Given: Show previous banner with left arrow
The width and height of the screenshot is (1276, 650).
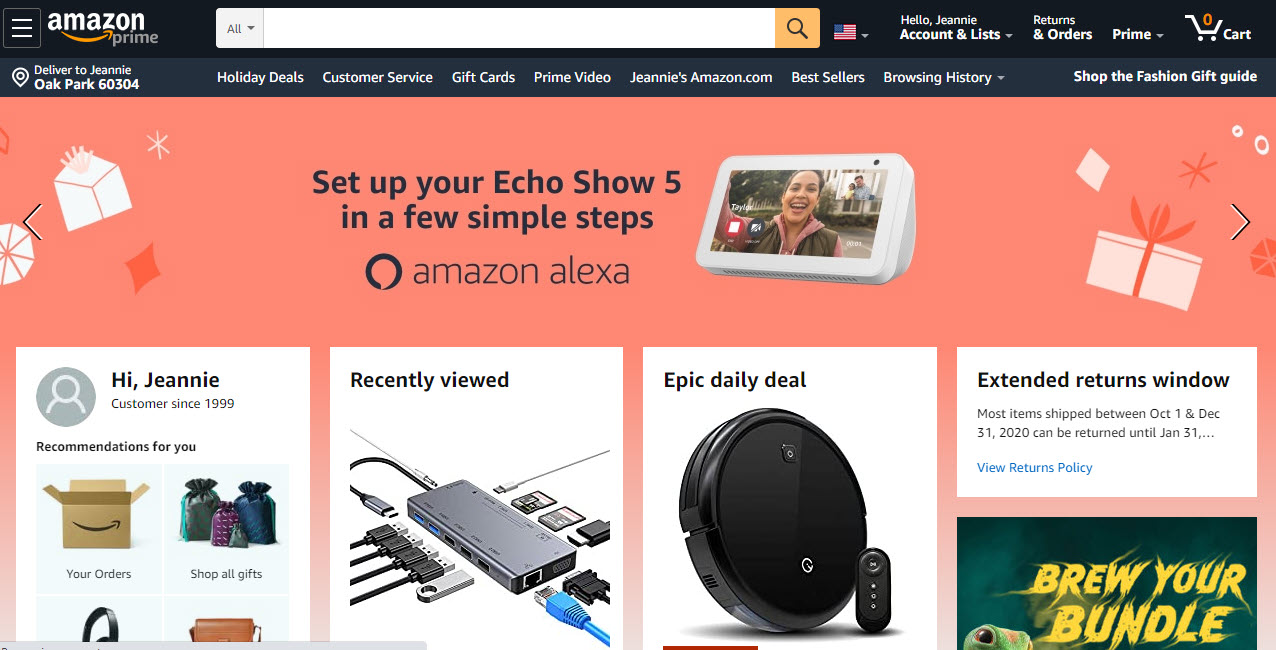Looking at the screenshot, I should coord(32,222).
